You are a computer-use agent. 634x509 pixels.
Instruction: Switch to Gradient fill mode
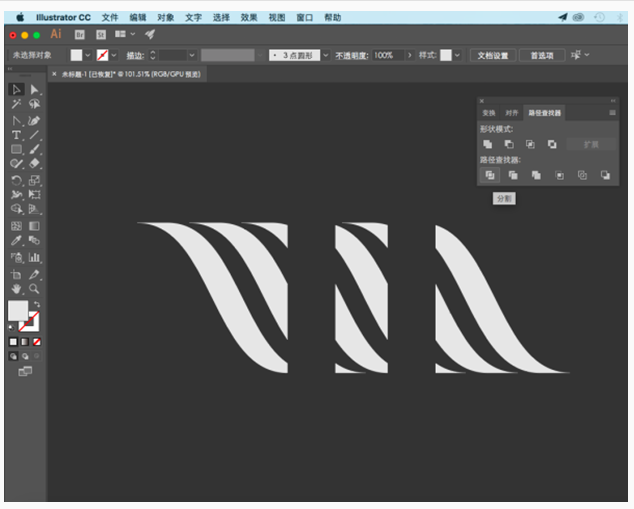(x=25, y=341)
